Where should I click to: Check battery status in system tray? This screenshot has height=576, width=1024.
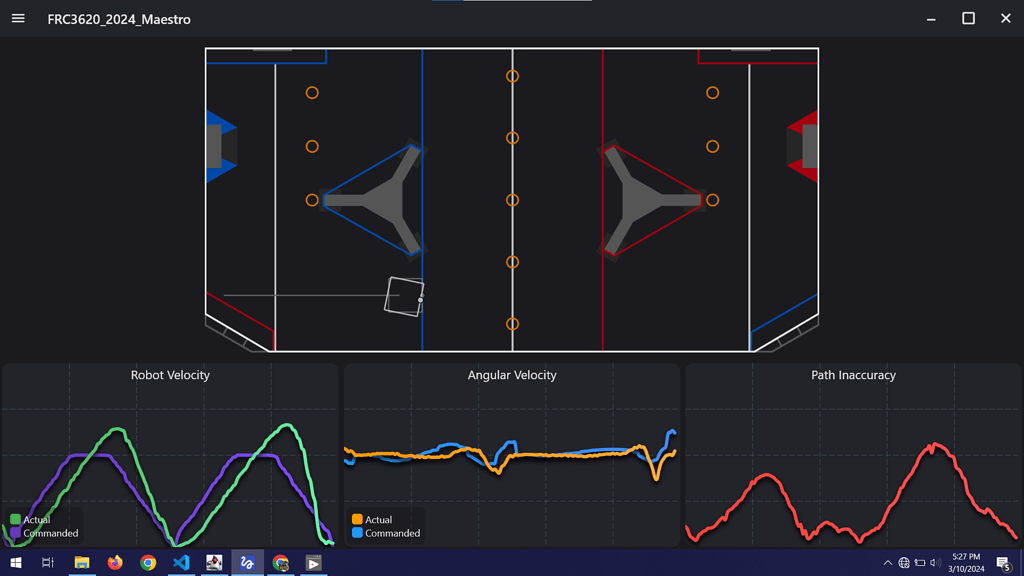click(920, 562)
